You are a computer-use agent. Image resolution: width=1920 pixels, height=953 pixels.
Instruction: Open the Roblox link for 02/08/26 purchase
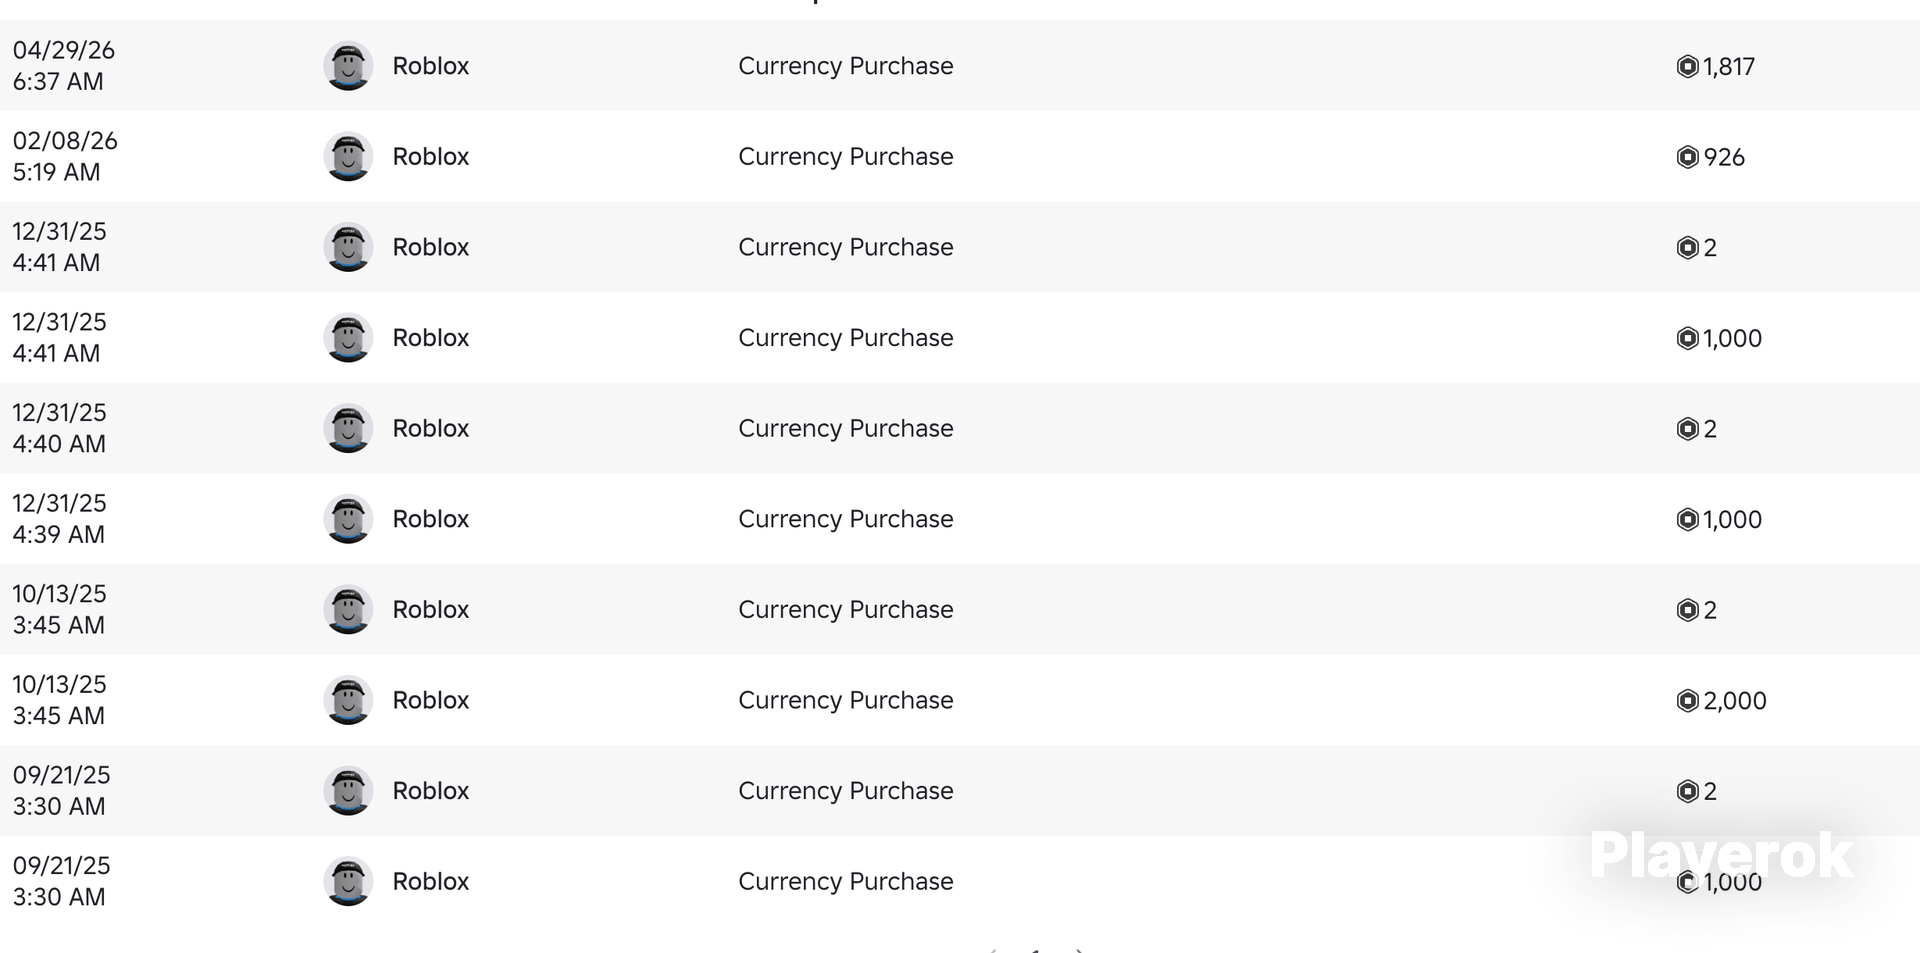(x=430, y=157)
